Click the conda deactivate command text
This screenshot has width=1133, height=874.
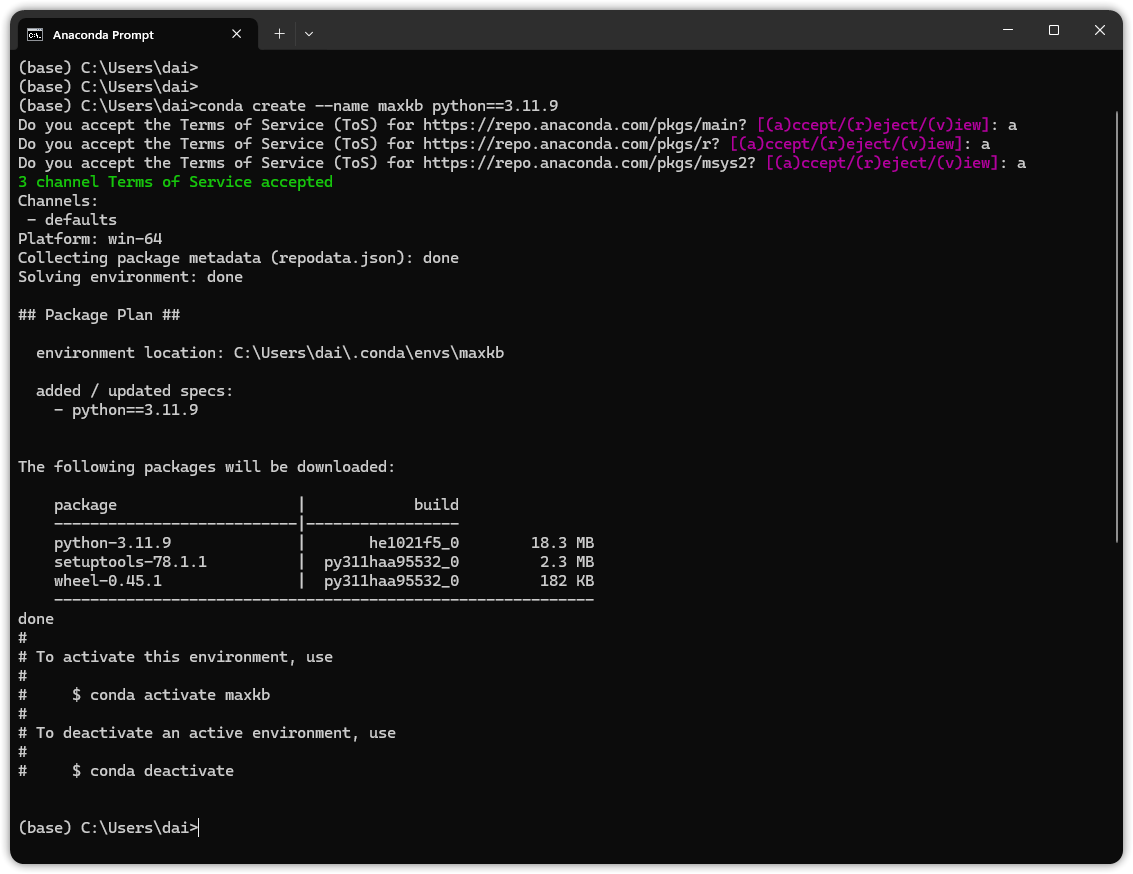click(x=155, y=770)
